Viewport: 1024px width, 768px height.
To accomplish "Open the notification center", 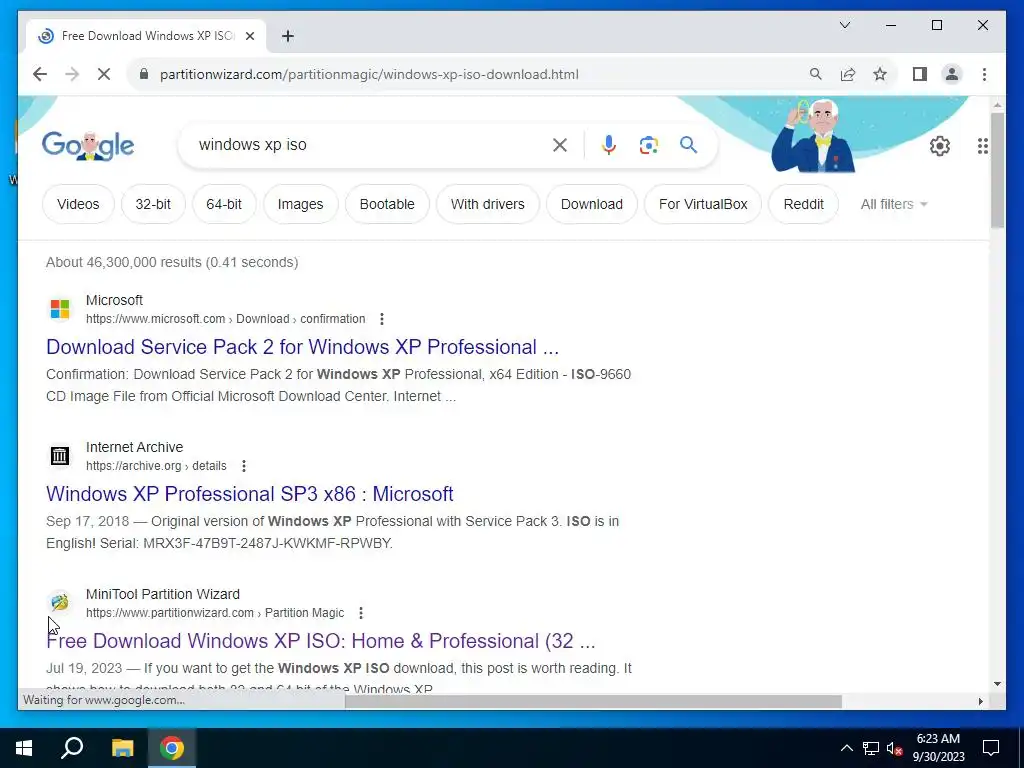I will click(x=991, y=748).
